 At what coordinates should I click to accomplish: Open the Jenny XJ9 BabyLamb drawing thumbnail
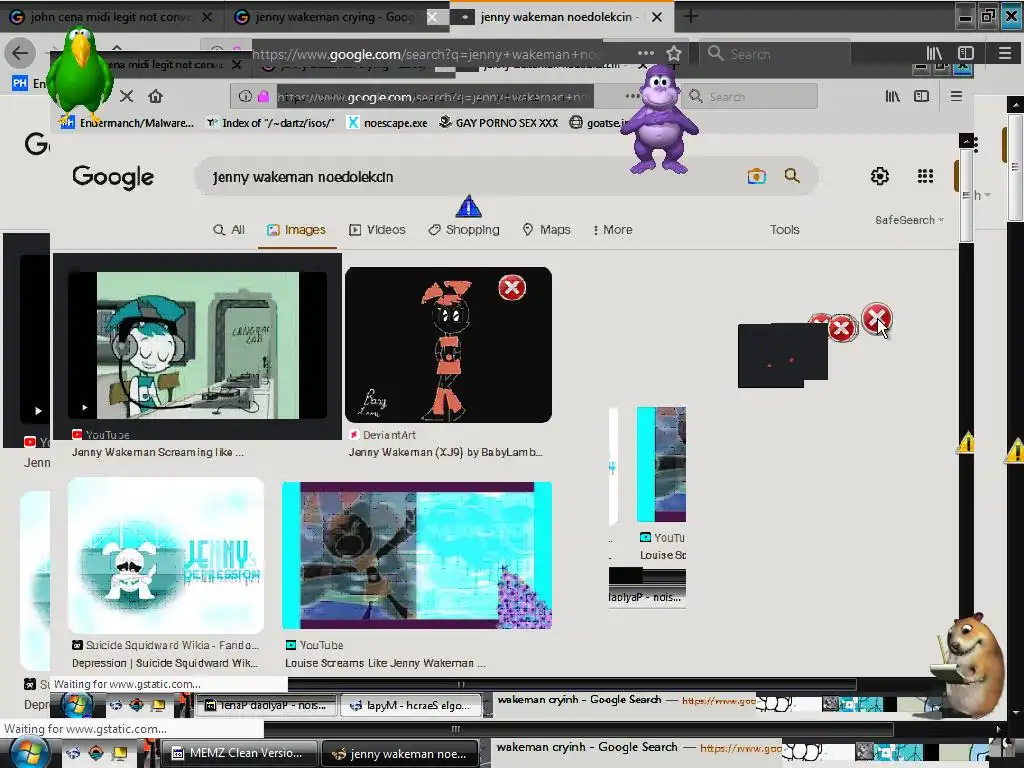tap(448, 345)
